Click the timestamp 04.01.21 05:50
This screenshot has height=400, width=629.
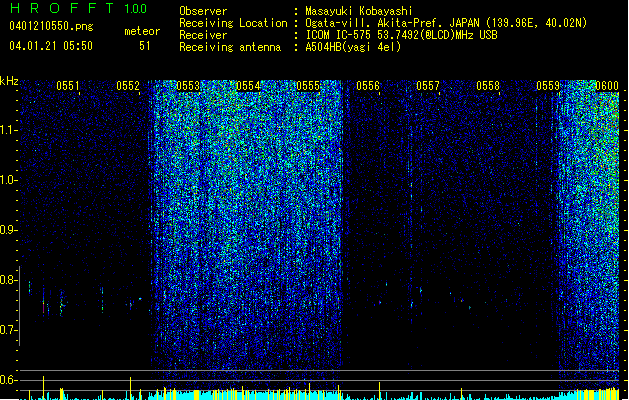51,46
